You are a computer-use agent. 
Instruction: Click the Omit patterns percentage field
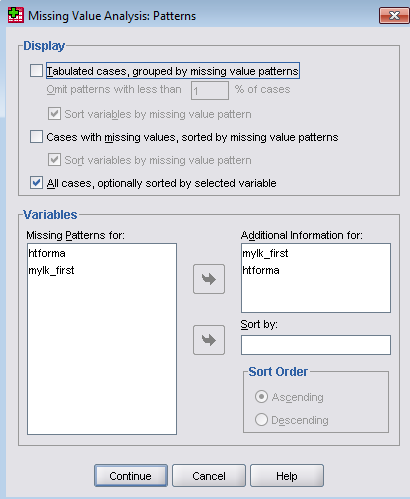point(210,90)
